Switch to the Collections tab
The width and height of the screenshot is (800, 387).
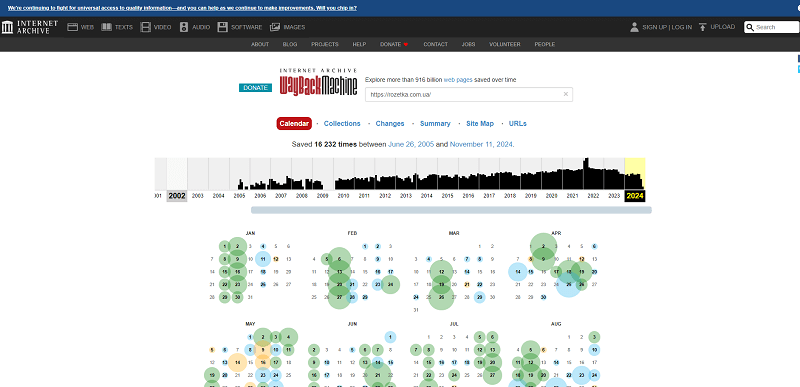(342, 123)
